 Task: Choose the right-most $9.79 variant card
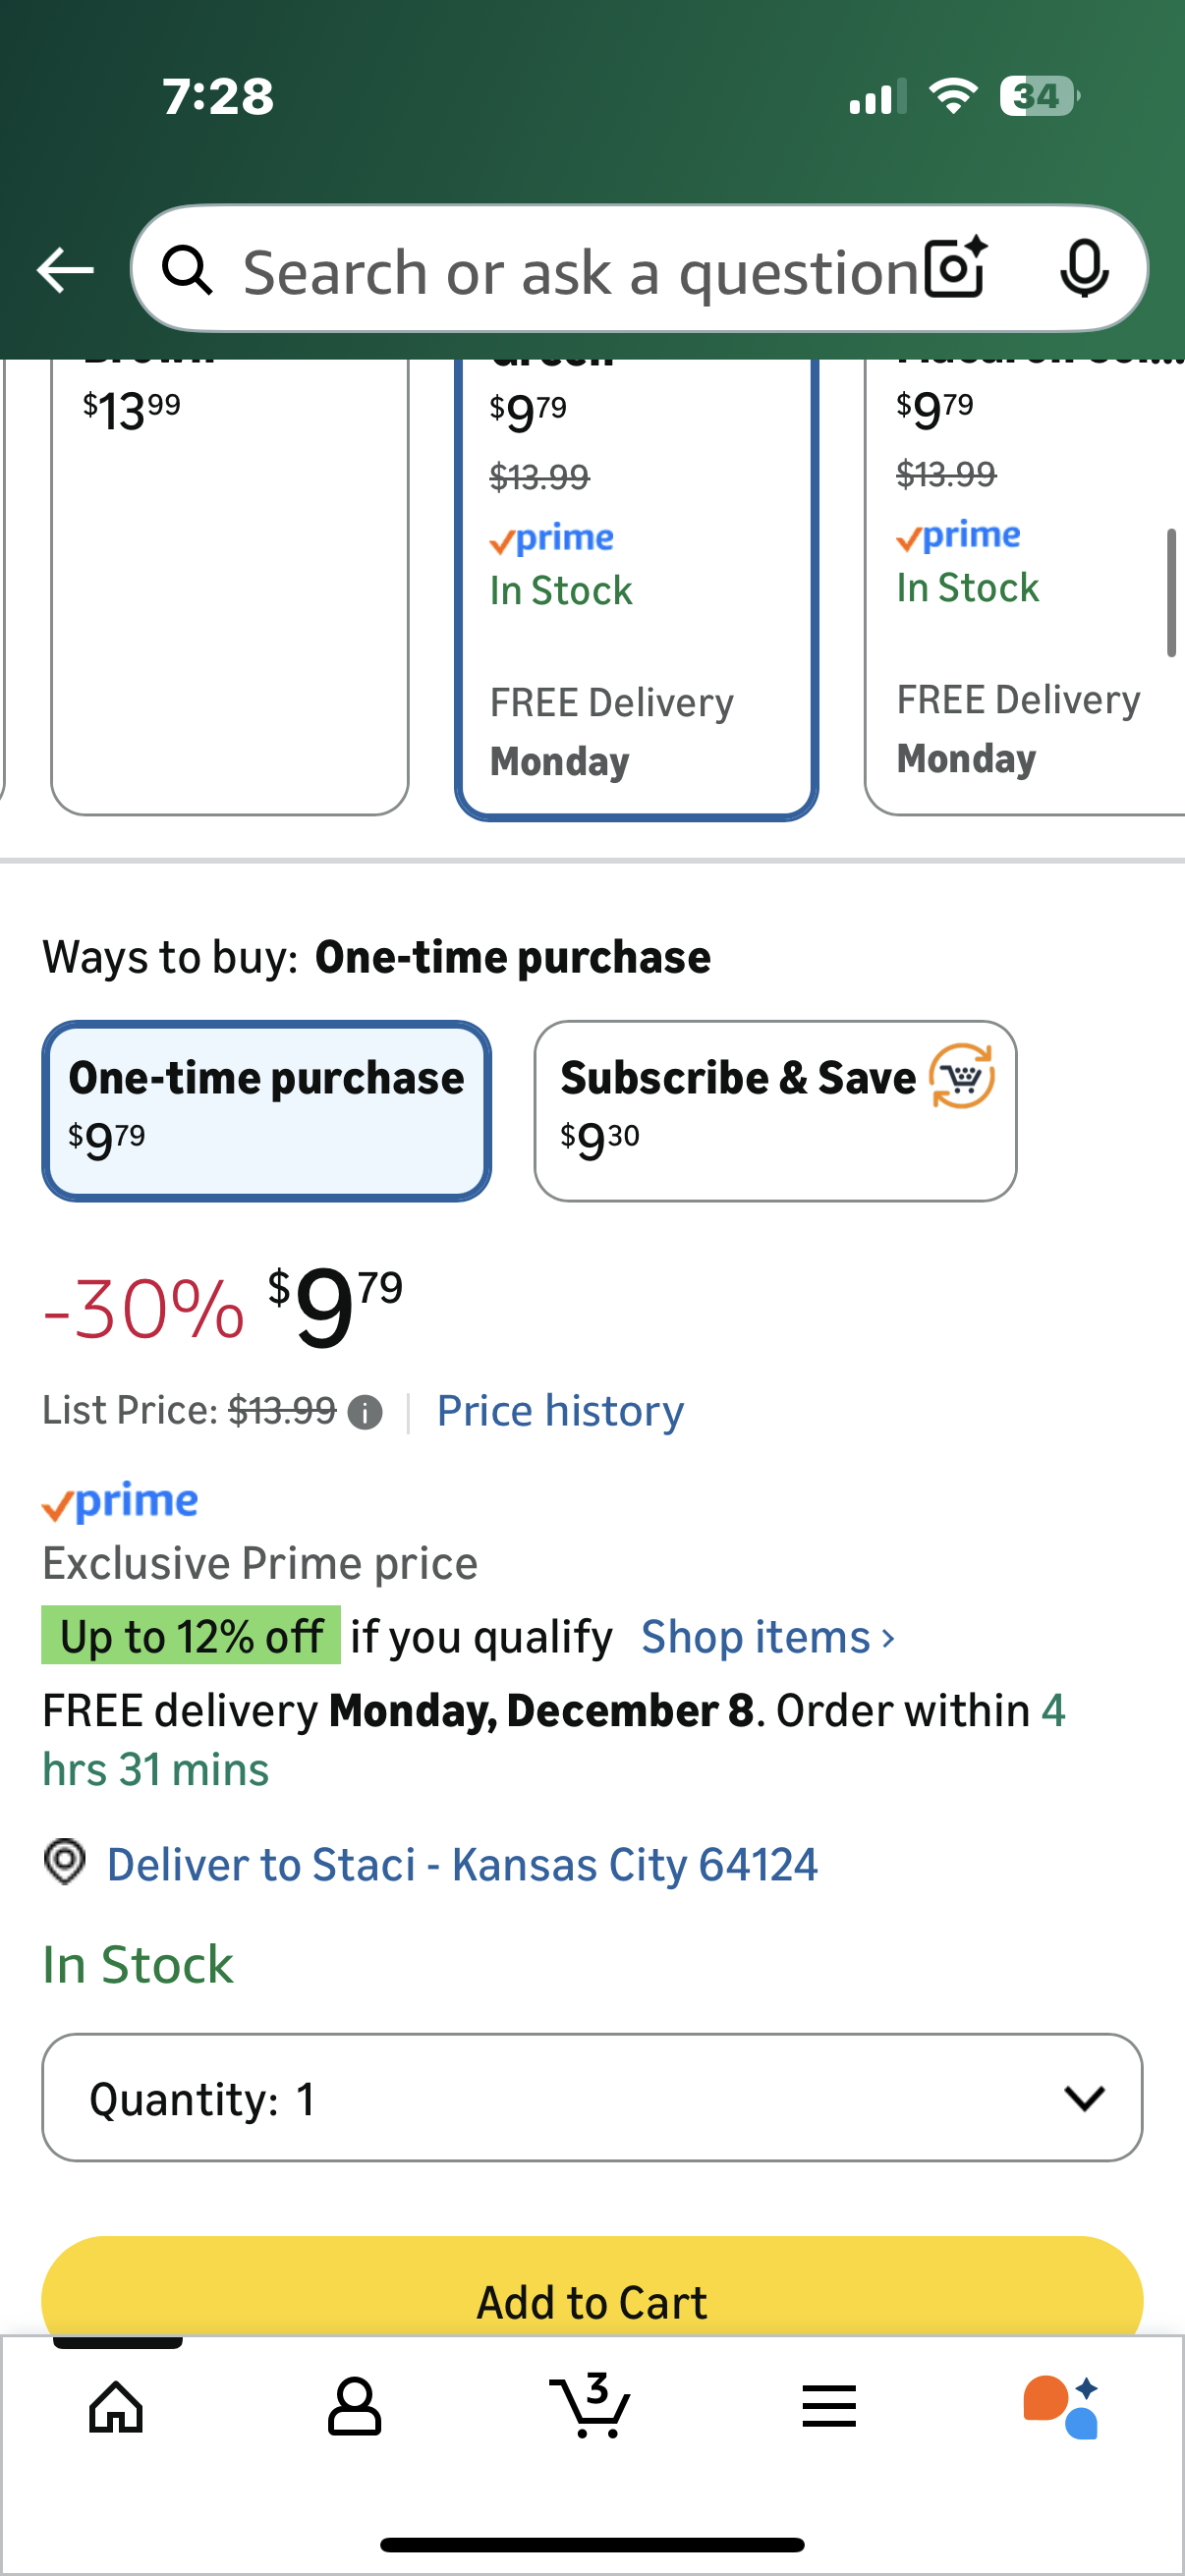pyautogui.click(x=1025, y=585)
